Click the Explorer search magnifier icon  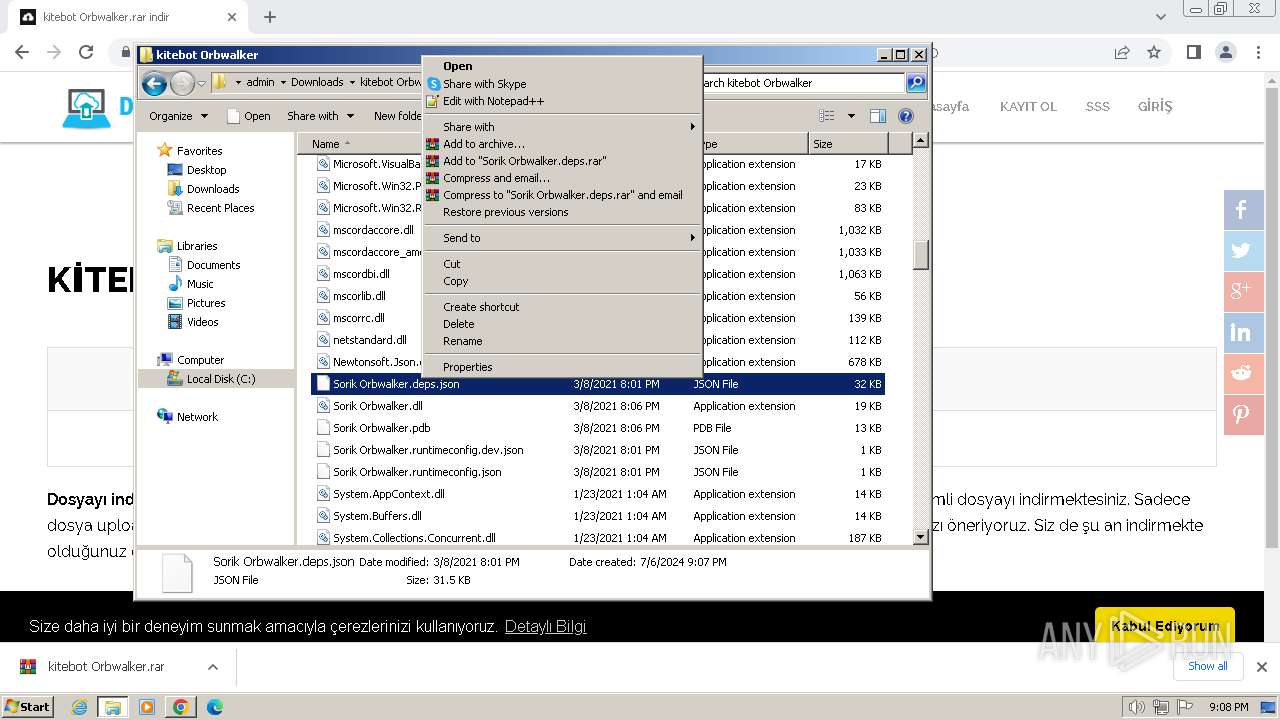[915, 83]
